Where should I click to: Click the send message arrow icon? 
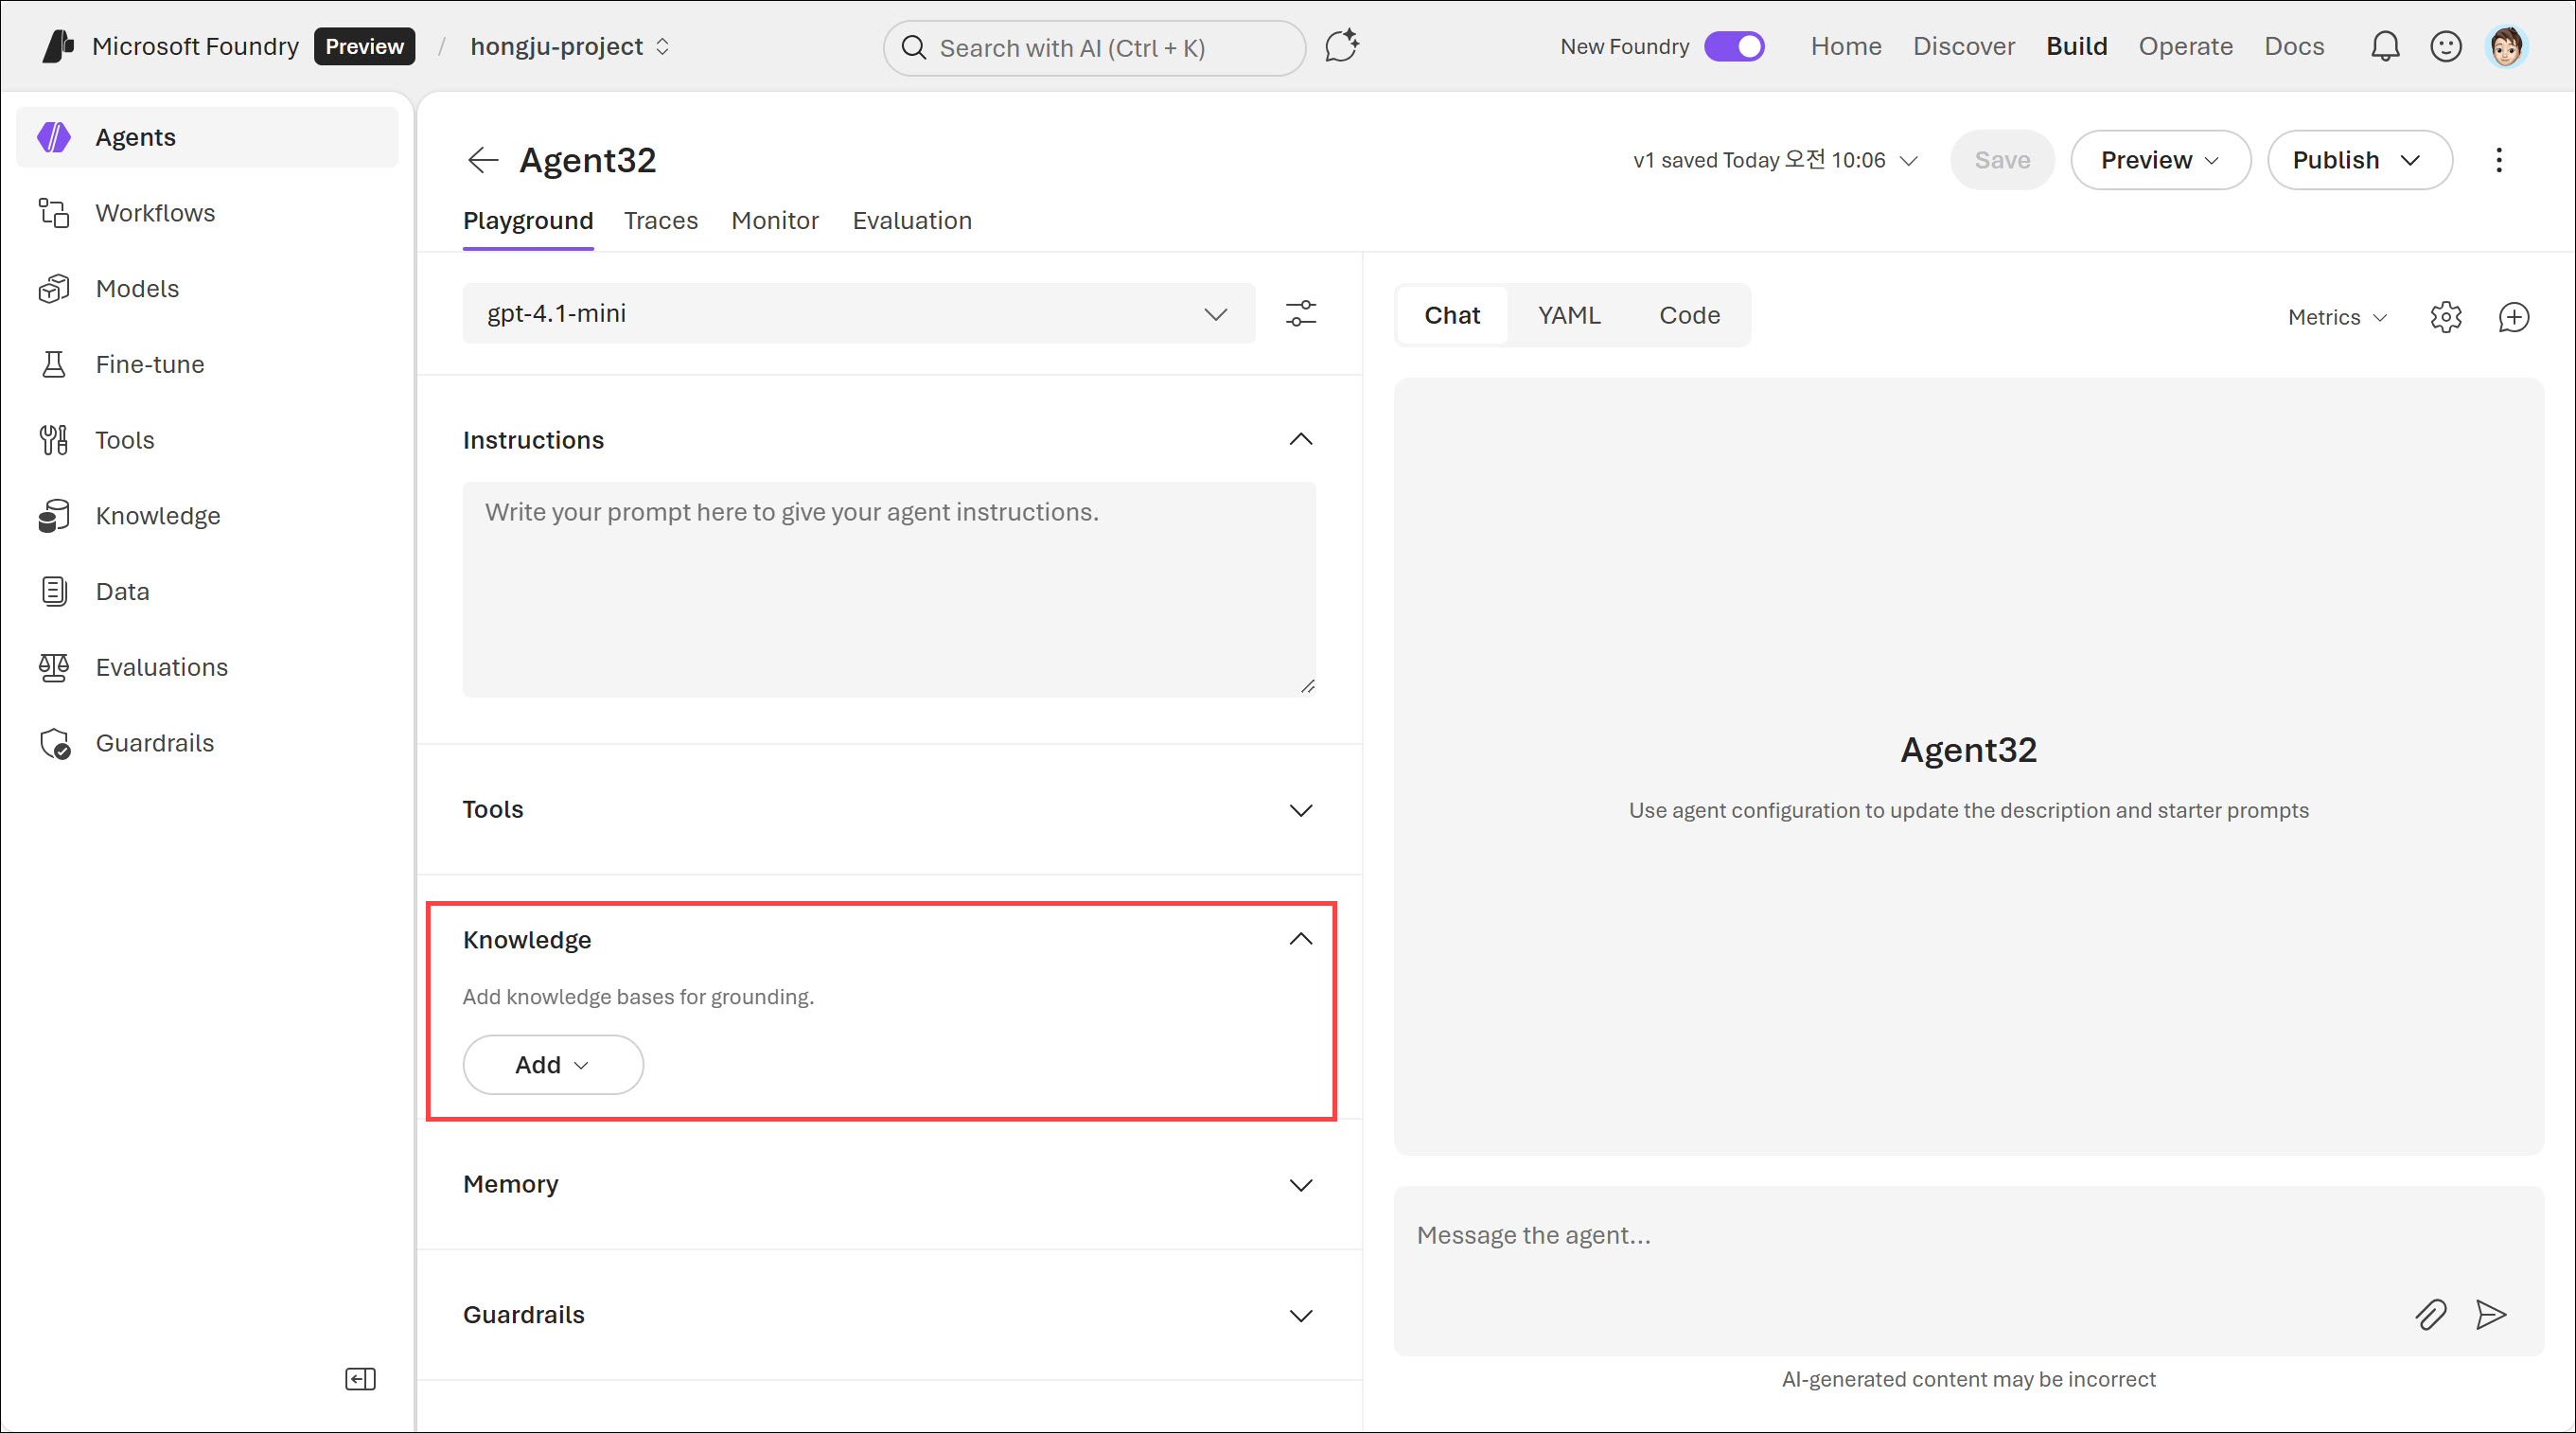tap(2490, 1314)
